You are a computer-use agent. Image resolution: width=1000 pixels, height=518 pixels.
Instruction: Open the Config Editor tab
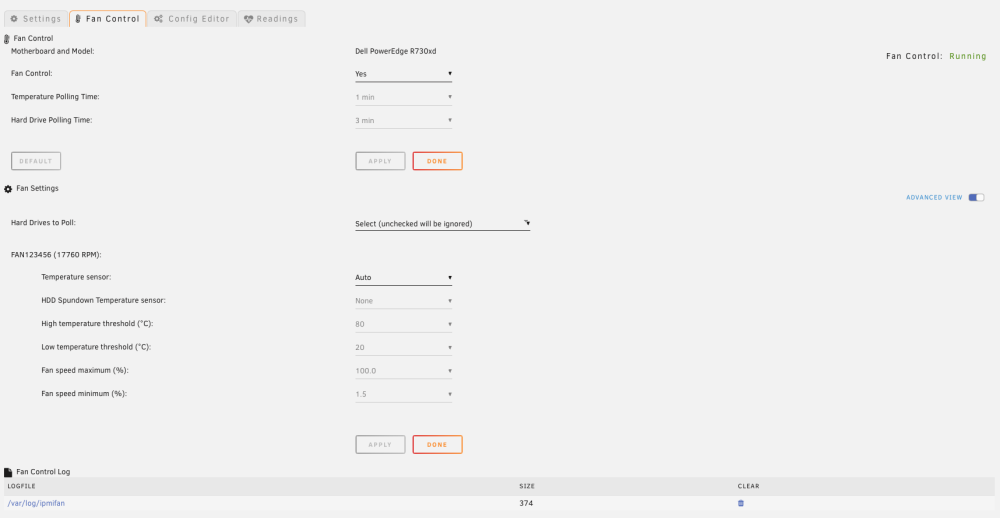pyautogui.click(x=191, y=18)
